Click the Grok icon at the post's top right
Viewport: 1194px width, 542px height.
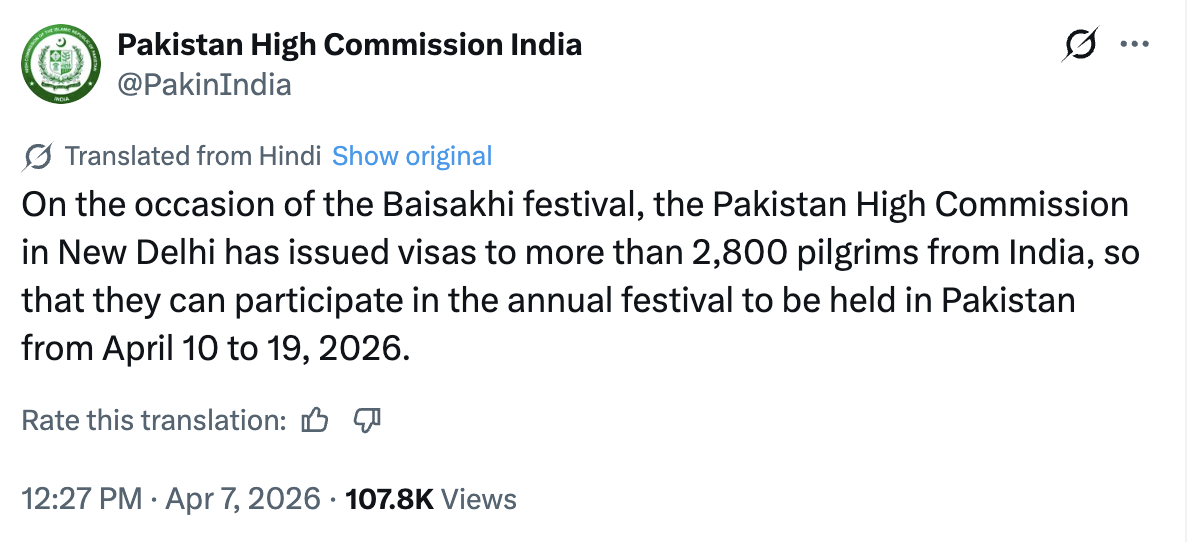click(1081, 44)
